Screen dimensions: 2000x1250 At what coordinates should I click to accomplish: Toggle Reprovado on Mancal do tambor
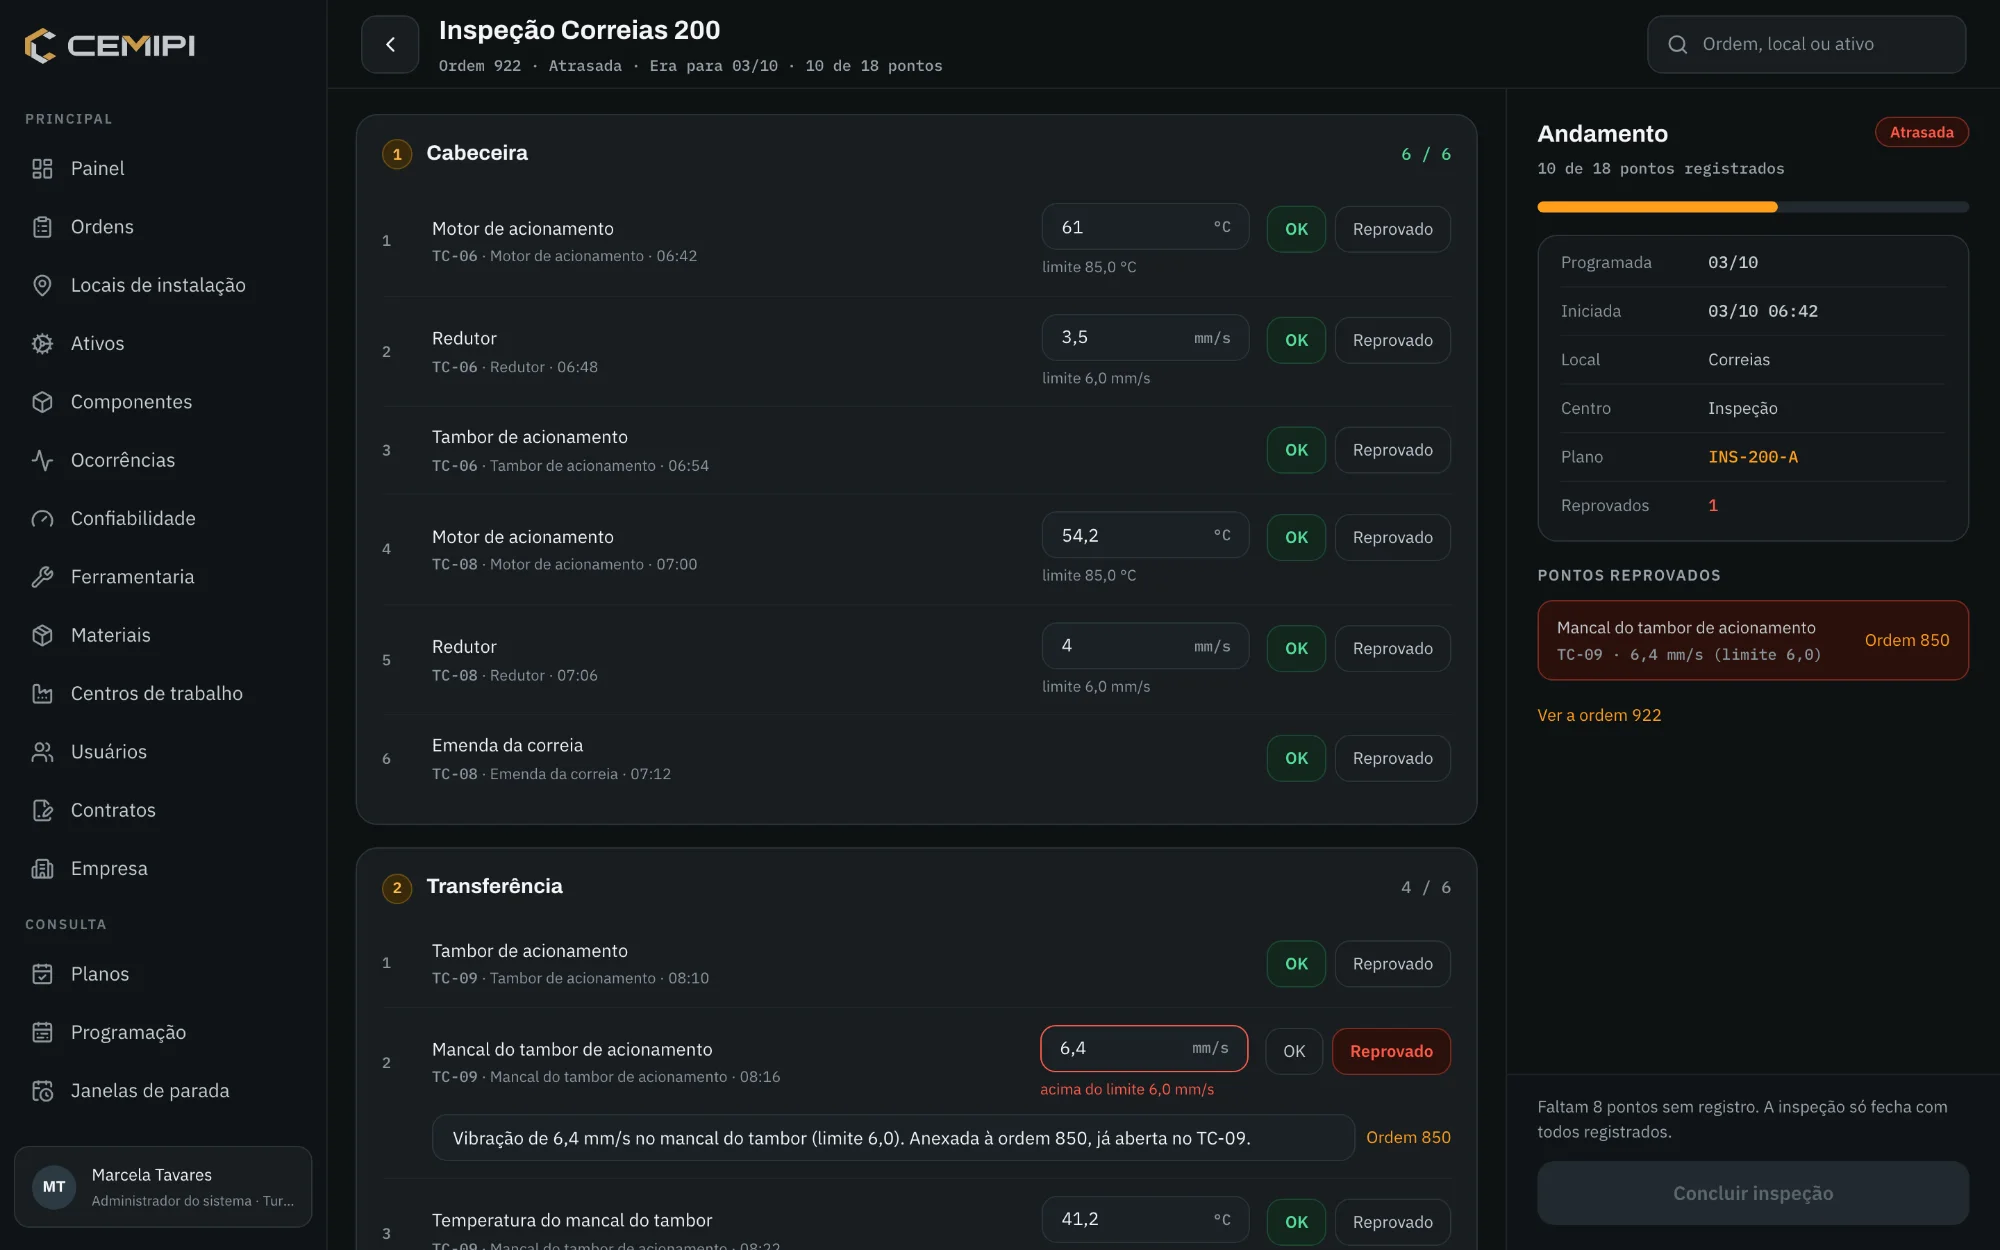tap(1391, 1051)
